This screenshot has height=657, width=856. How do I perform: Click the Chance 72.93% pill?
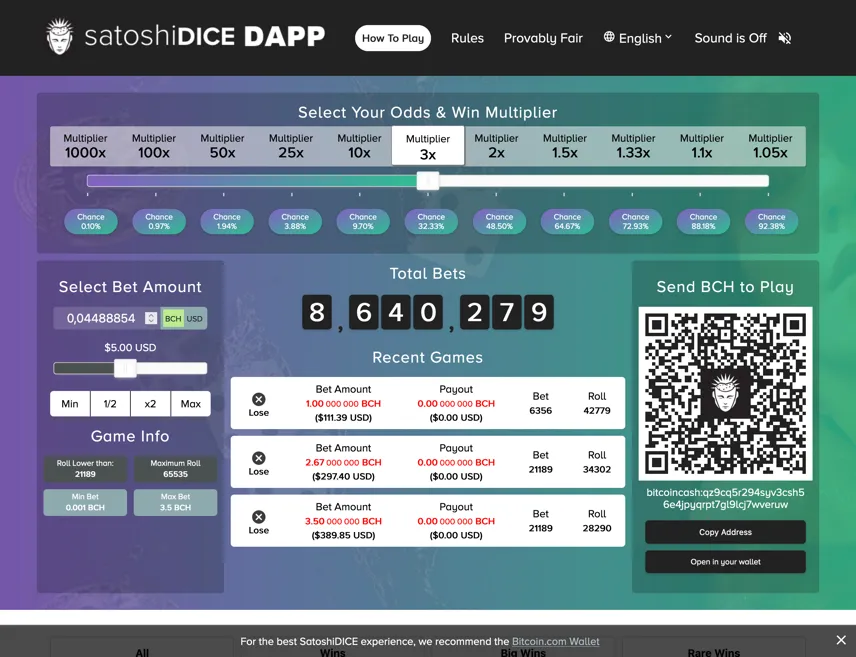click(635, 221)
